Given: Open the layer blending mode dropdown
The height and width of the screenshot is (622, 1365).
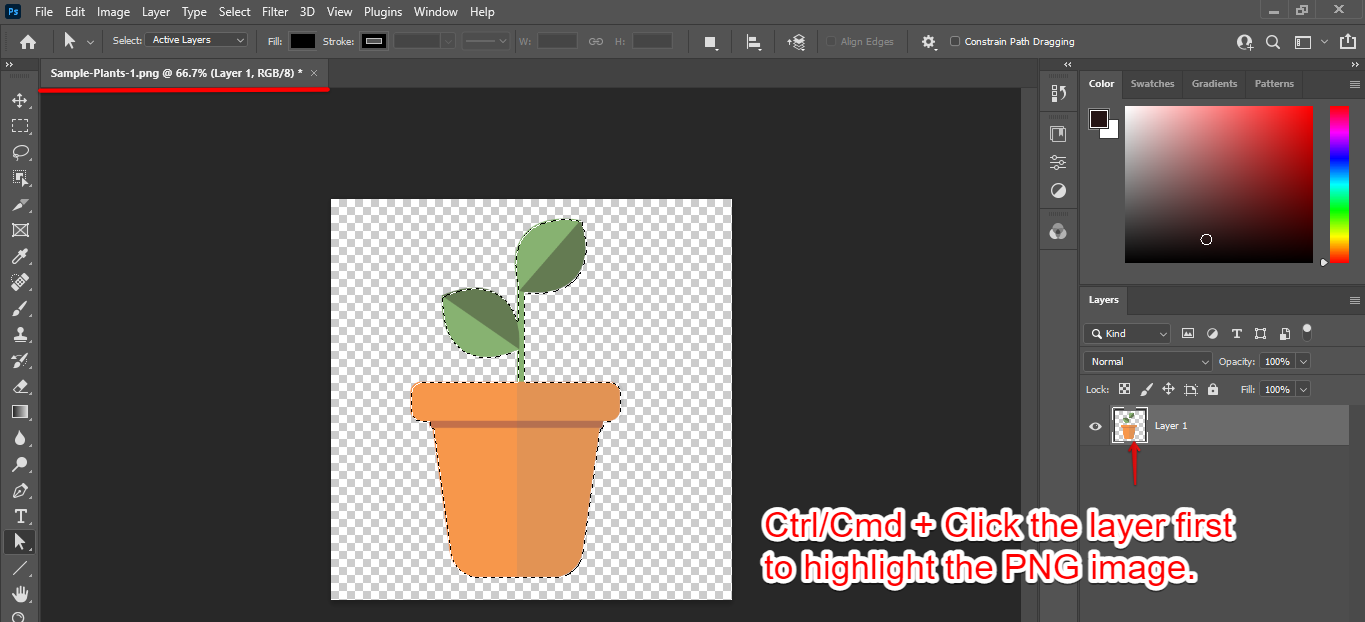Looking at the screenshot, I should click(x=1146, y=361).
